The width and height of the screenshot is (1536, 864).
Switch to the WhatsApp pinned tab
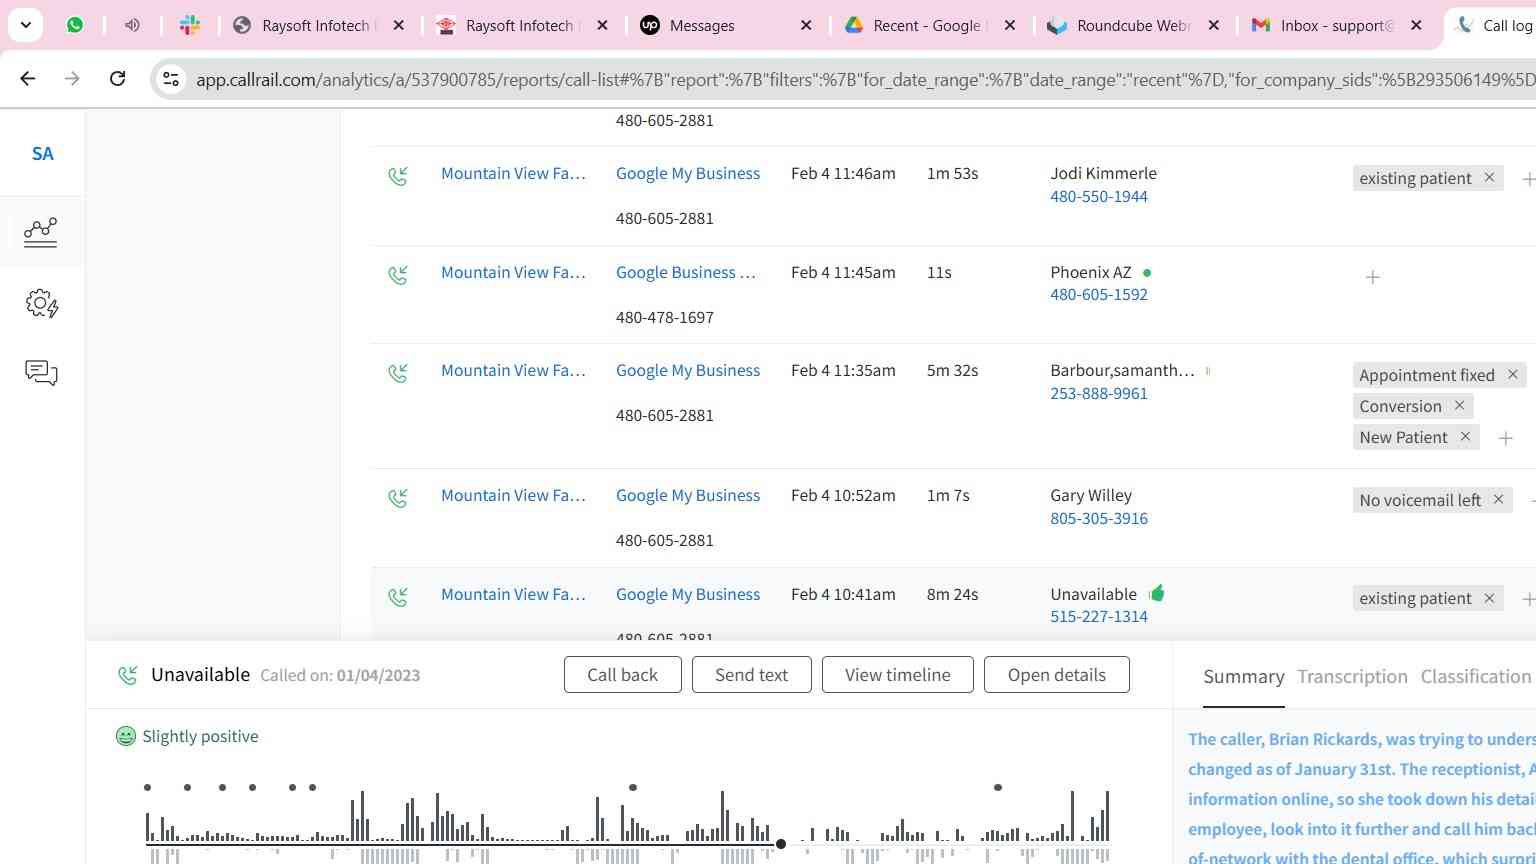click(x=75, y=25)
